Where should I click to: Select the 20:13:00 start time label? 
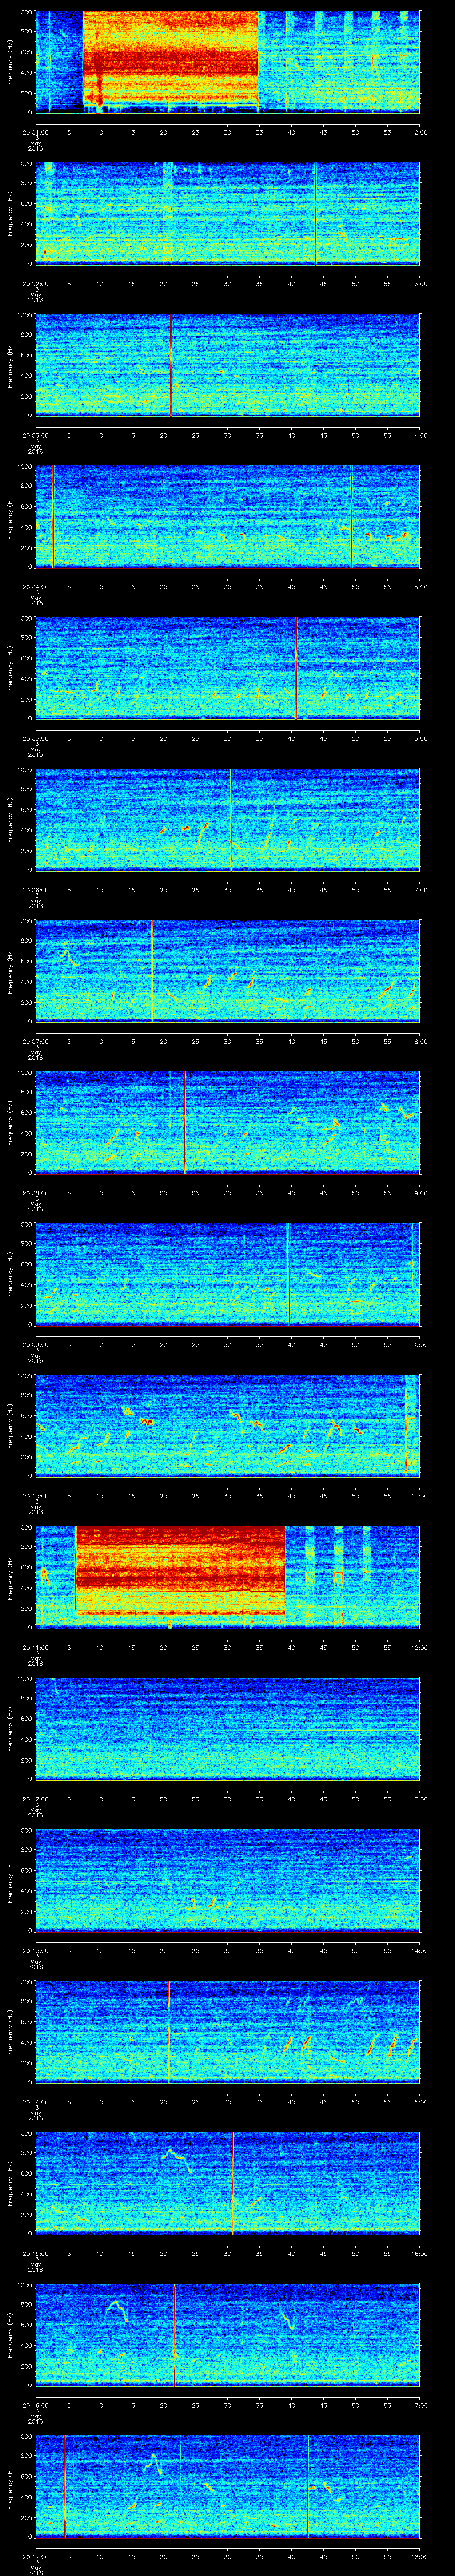(x=35, y=1950)
